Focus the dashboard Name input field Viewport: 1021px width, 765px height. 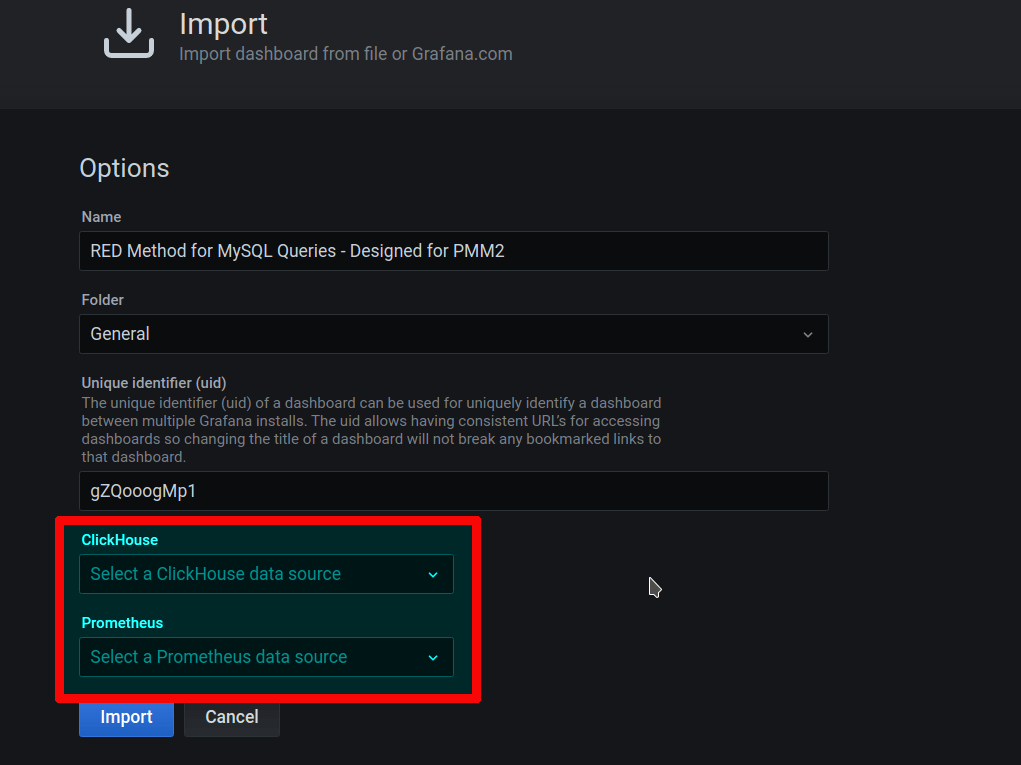pyautogui.click(x=453, y=251)
